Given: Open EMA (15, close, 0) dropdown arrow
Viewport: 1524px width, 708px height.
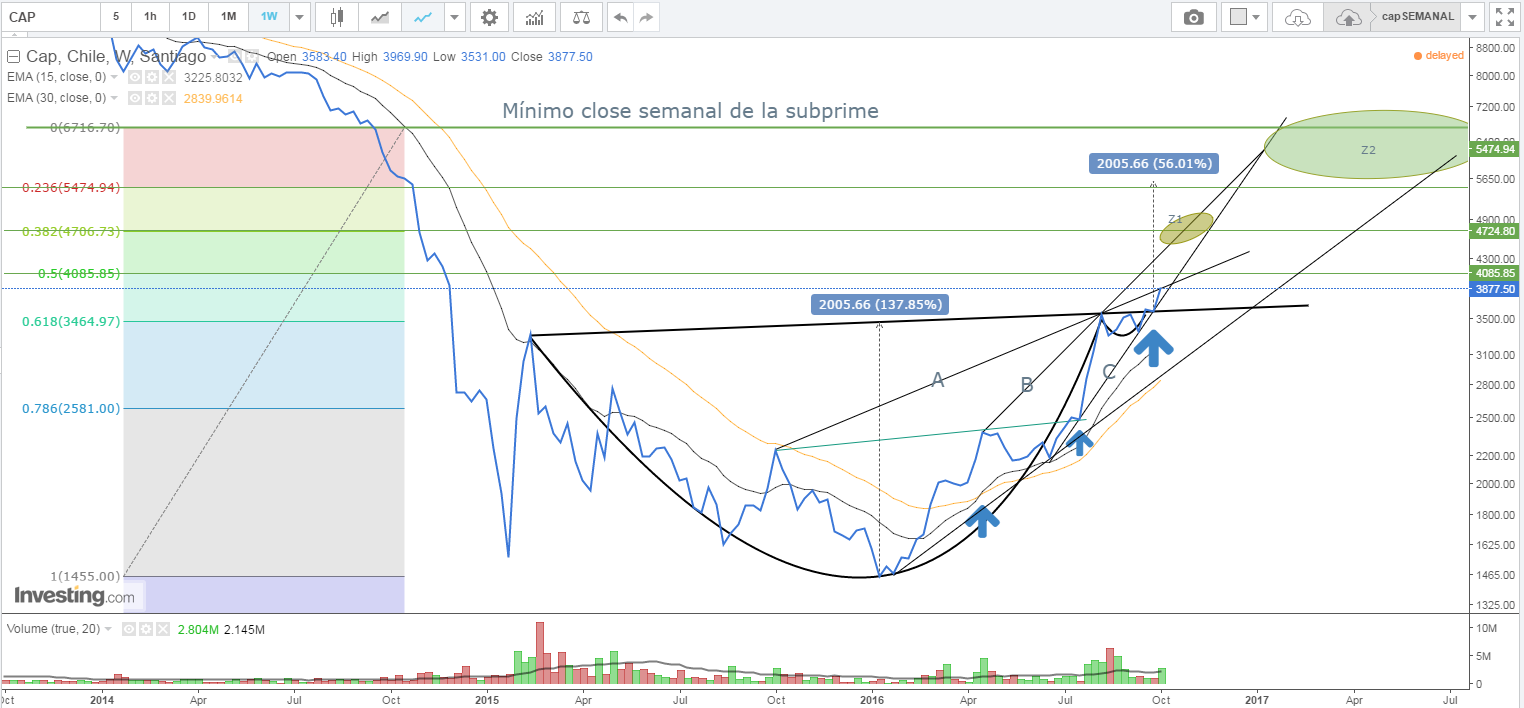Looking at the screenshot, I should click(x=114, y=77).
